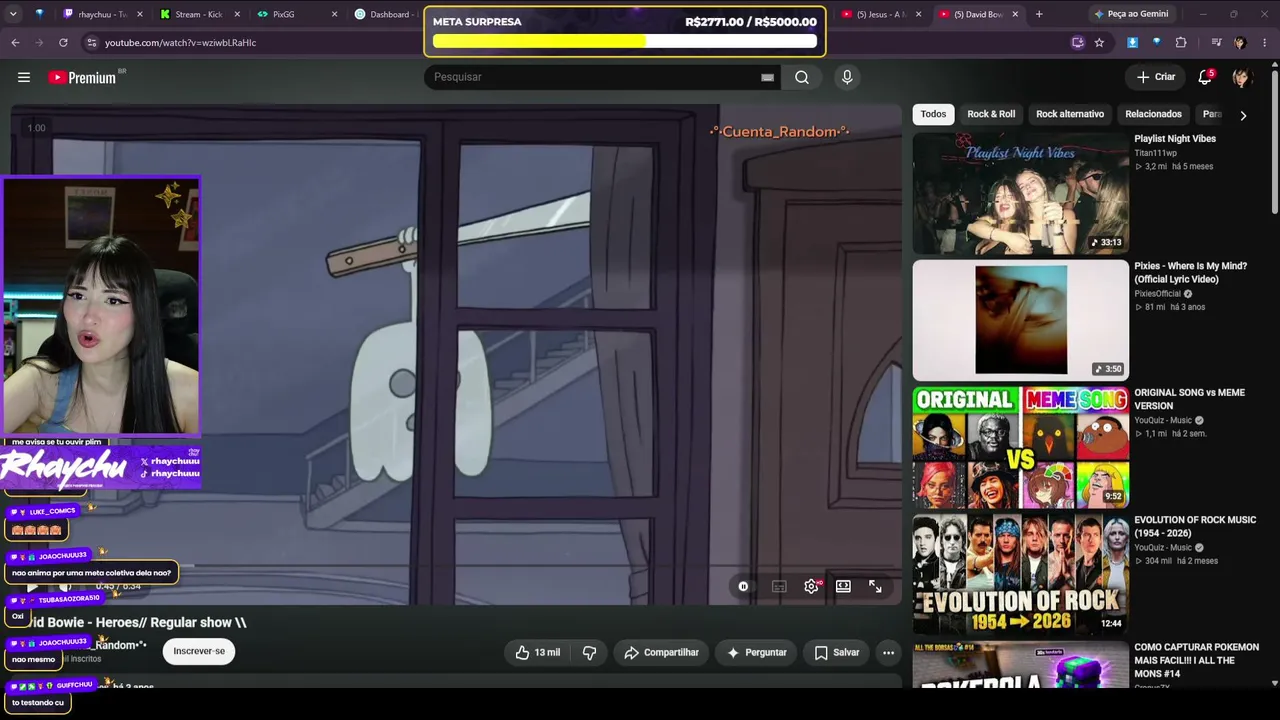Open the Criar create menu

(1156, 77)
